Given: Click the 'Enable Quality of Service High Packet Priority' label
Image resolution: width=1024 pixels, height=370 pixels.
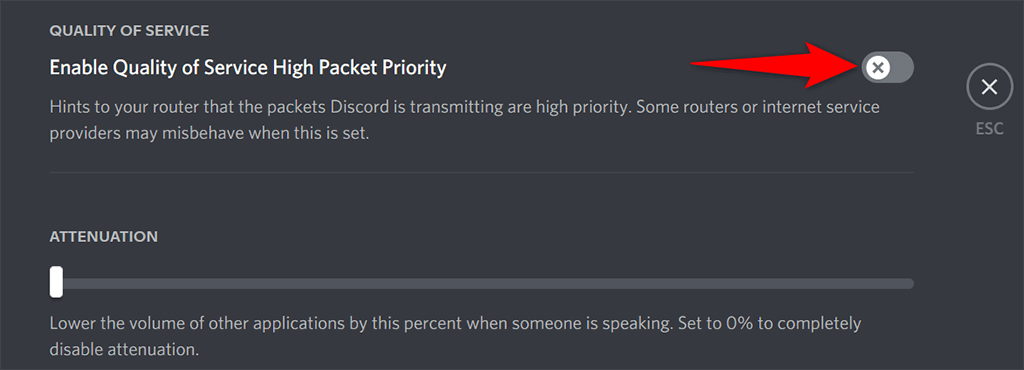Looking at the screenshot, I should [x=248, y=67].
